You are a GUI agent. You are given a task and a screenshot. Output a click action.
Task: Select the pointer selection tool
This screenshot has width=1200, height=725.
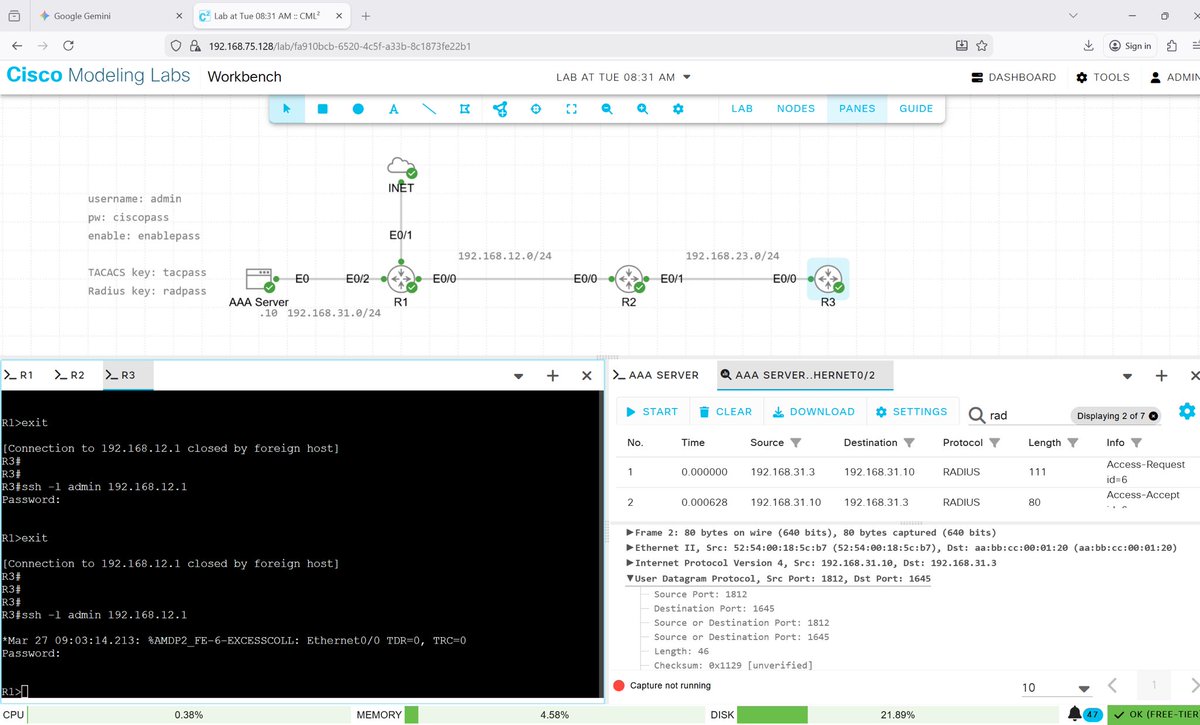click(287, 109)
